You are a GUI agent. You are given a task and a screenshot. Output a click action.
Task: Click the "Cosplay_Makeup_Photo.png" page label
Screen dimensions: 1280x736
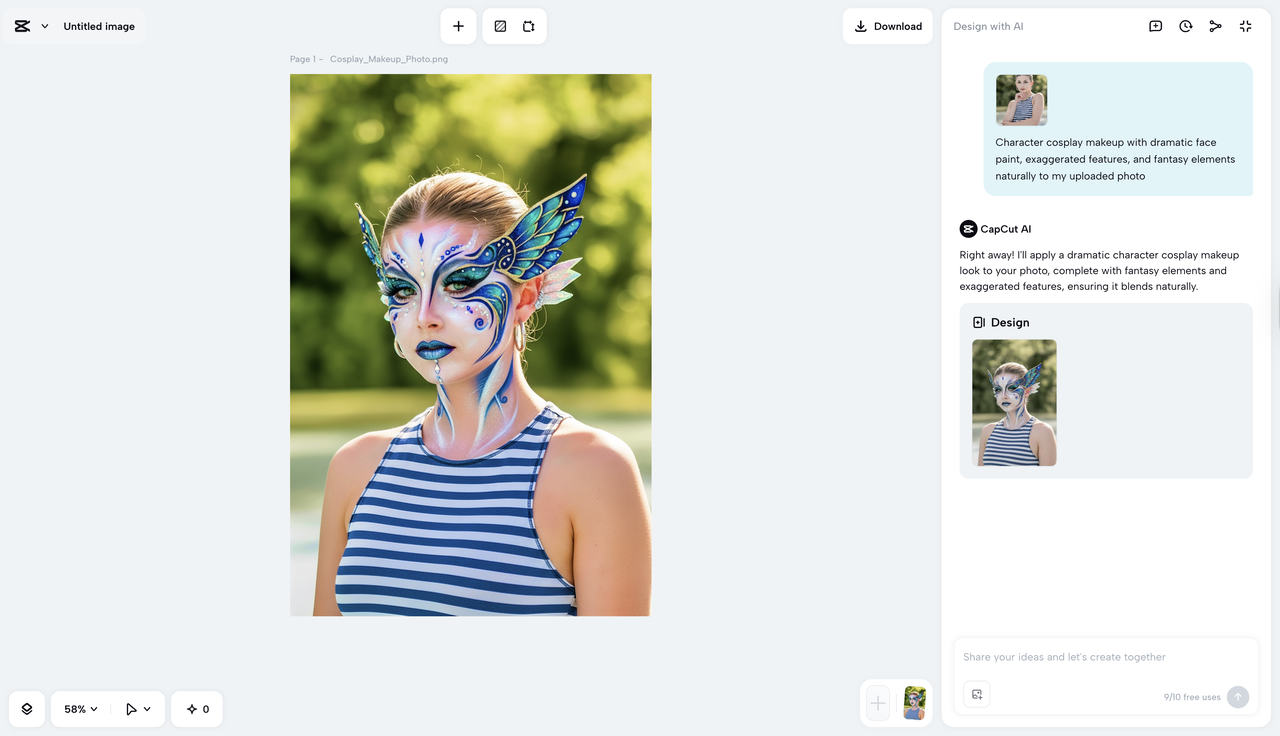[389, 59]
